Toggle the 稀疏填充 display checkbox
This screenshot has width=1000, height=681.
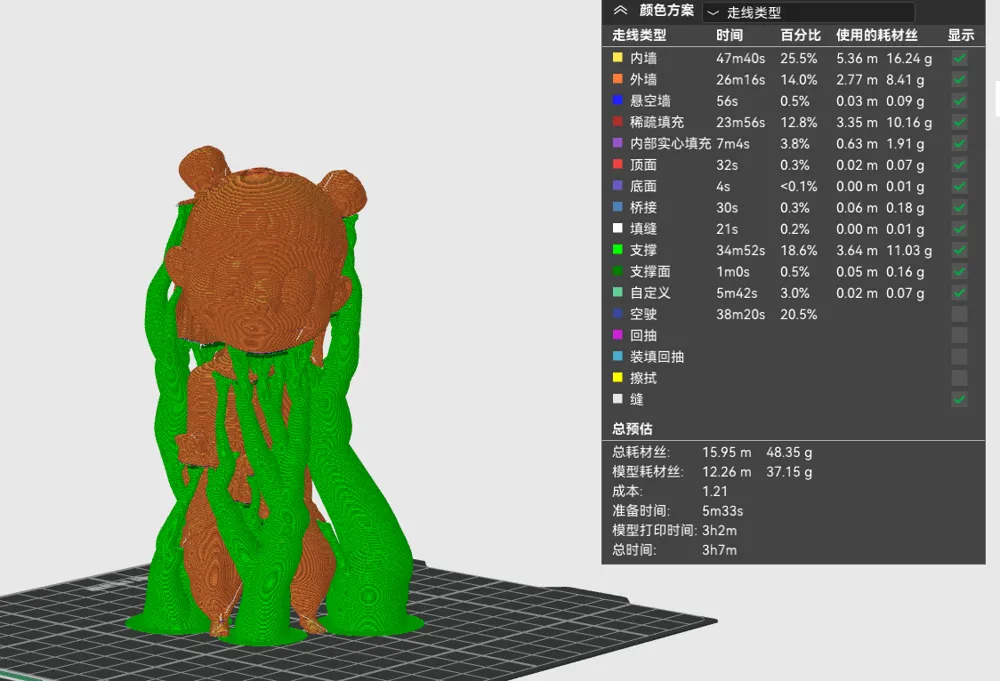[x=959, y=123]
